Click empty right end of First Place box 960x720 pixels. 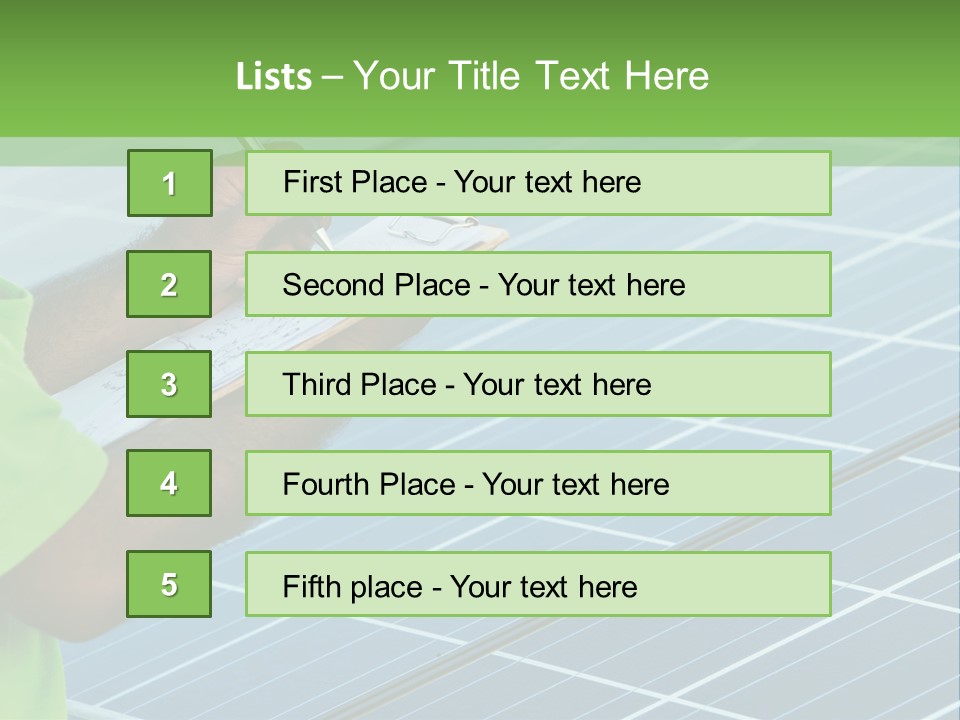point(760,183)
